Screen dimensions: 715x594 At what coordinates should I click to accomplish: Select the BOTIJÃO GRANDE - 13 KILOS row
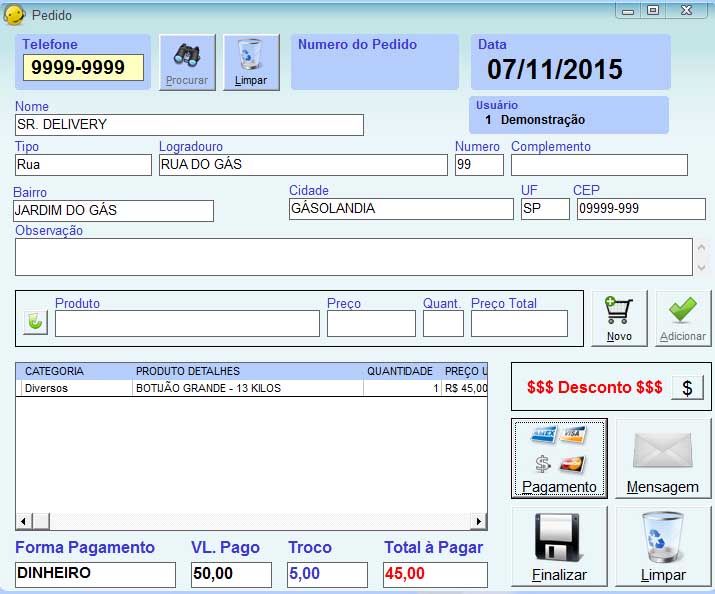click(x=252, y=388)
